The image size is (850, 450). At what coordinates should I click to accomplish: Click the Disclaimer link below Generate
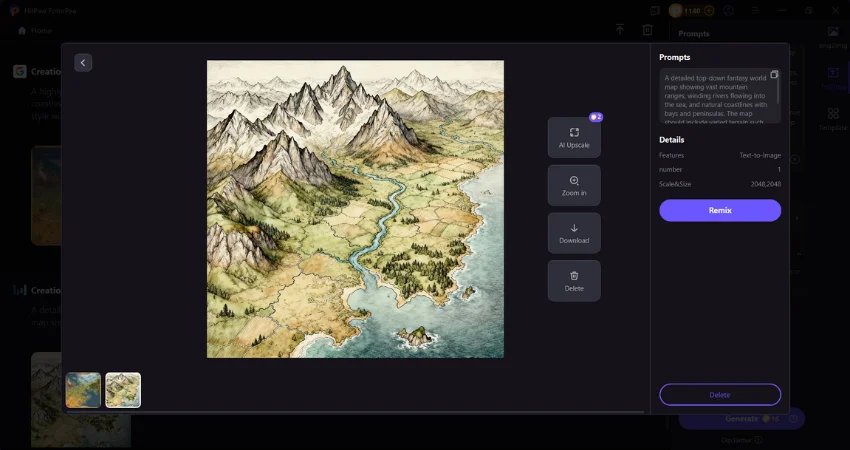click(742, 440)
